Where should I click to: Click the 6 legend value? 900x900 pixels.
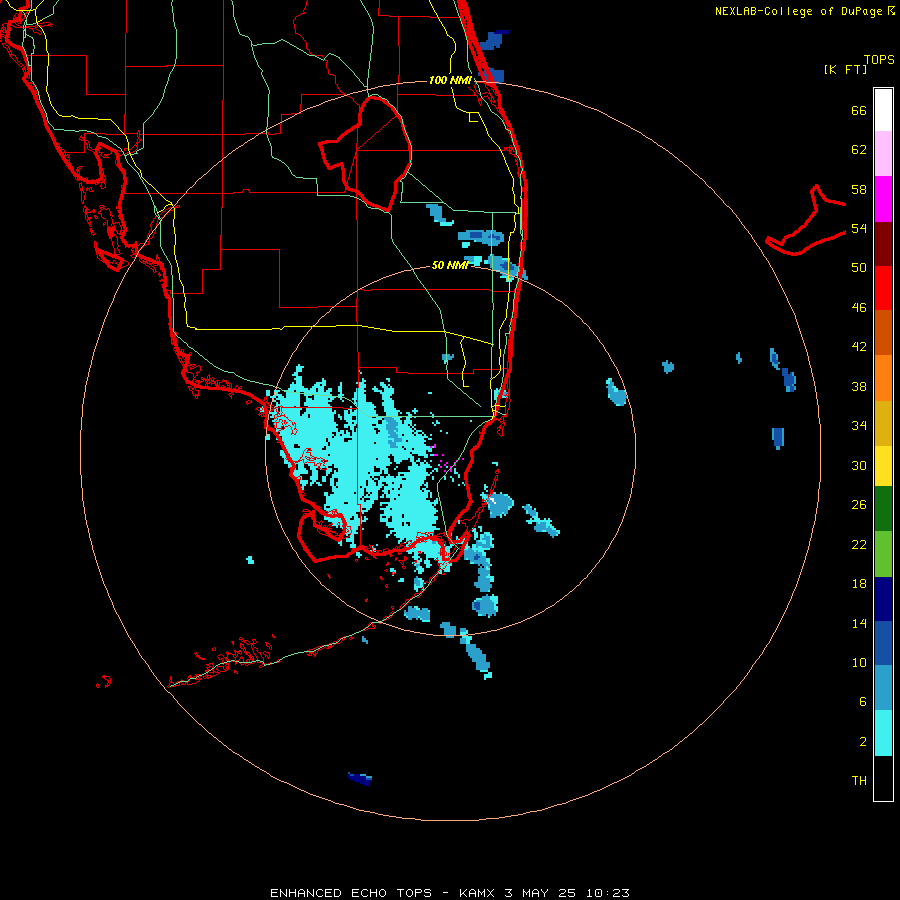pos(862,702)
